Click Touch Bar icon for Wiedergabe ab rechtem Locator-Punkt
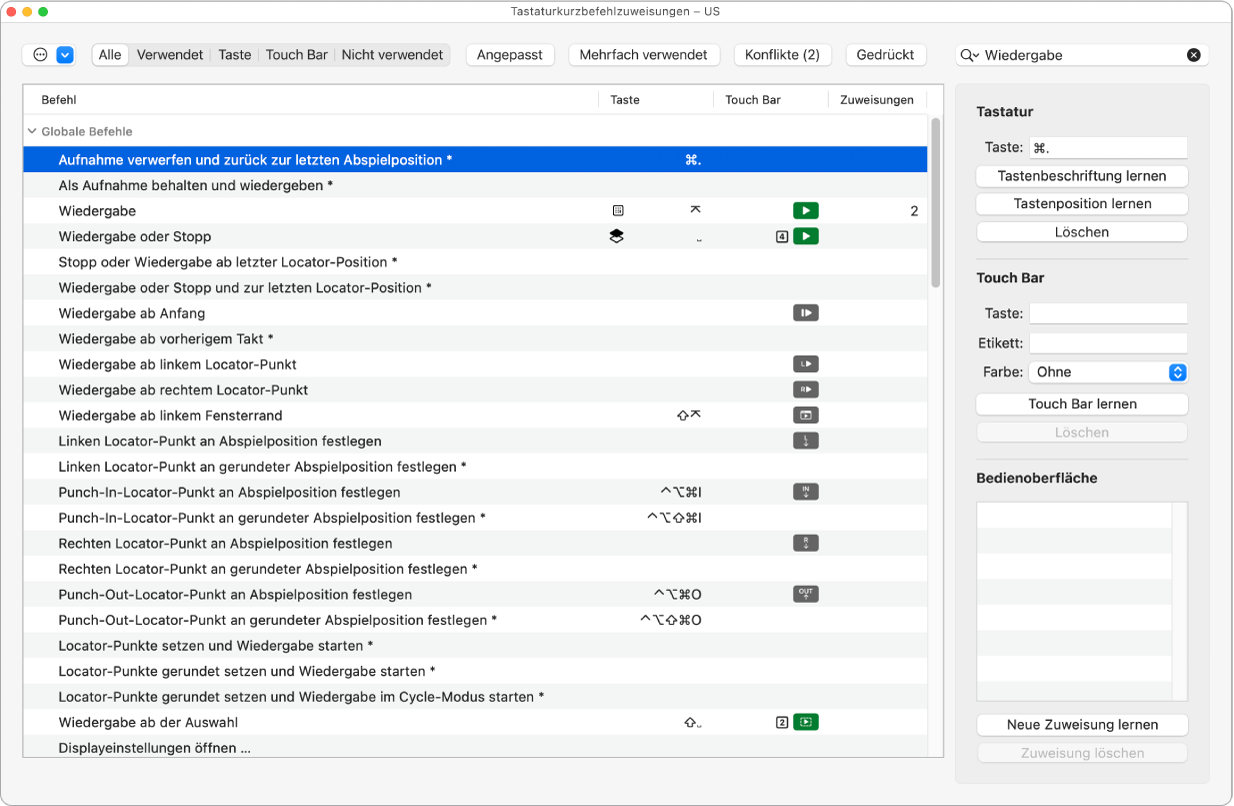1234x806 pixels. tap(805, 390)
